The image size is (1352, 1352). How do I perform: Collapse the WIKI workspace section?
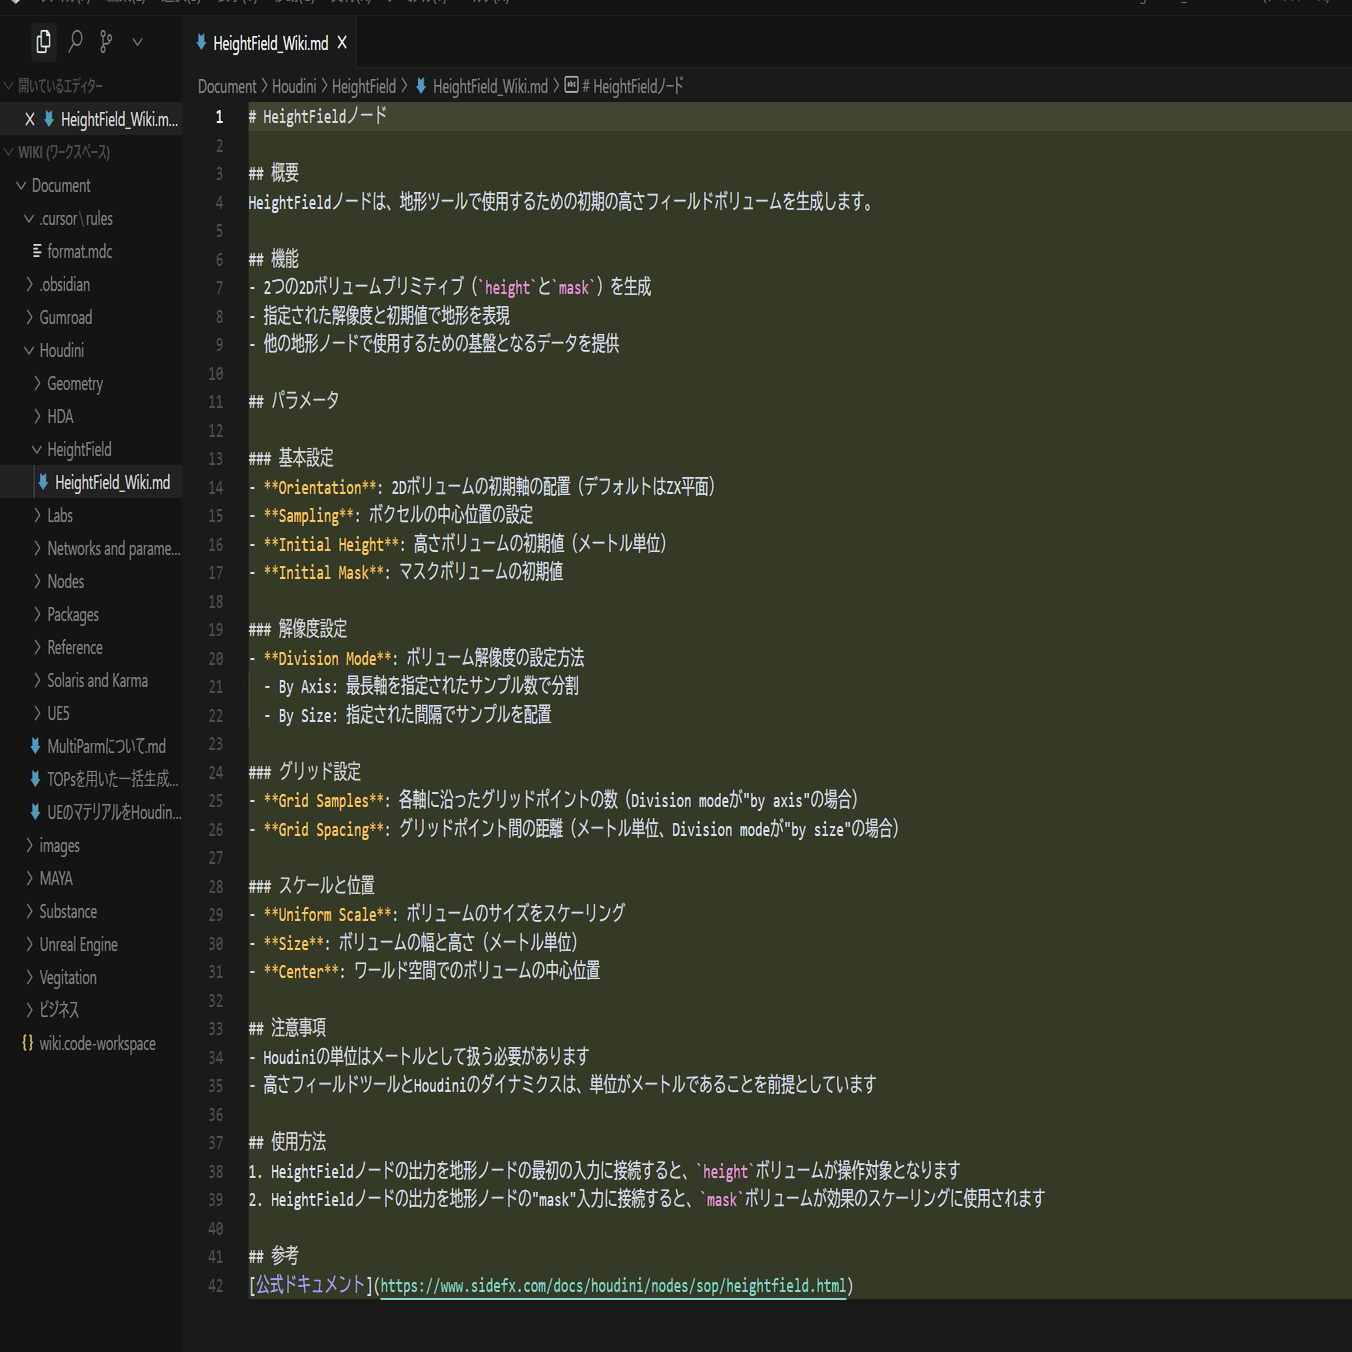tap(63, 152)
